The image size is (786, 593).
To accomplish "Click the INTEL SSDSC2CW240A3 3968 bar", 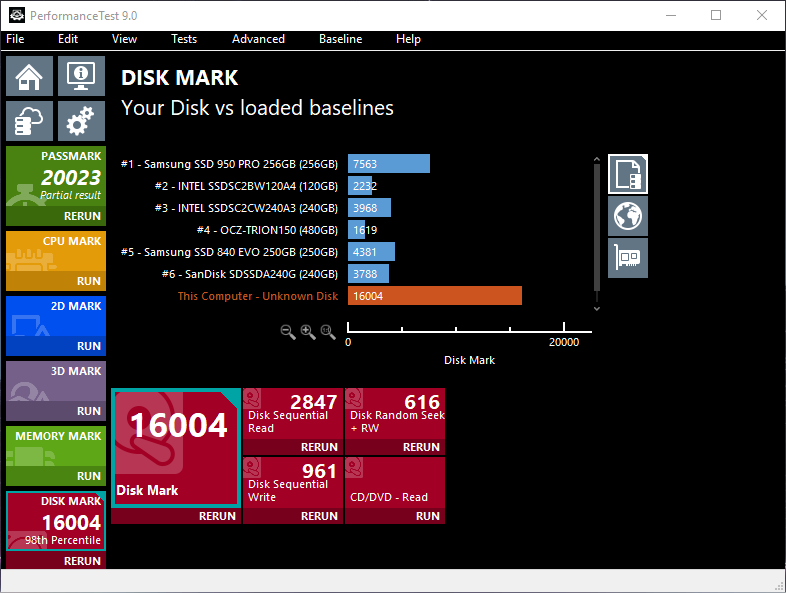I will coord(369,208).
